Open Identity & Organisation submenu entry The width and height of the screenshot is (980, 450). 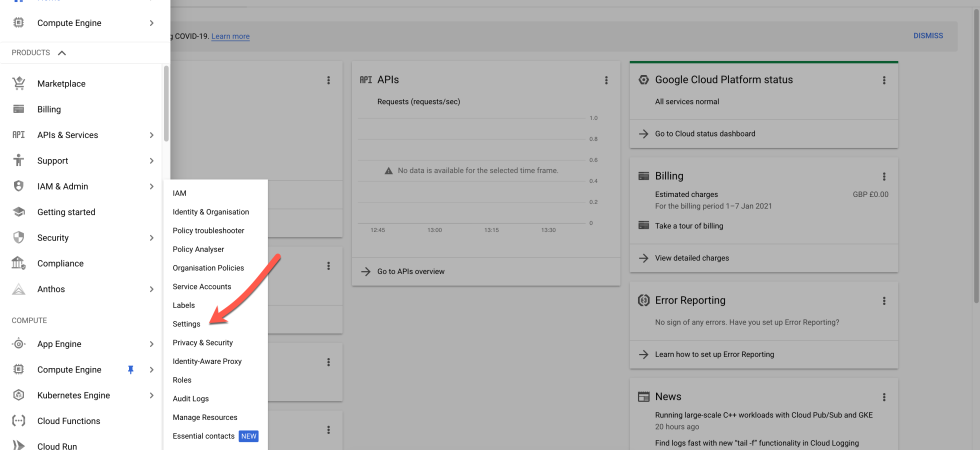click(211, 212)
